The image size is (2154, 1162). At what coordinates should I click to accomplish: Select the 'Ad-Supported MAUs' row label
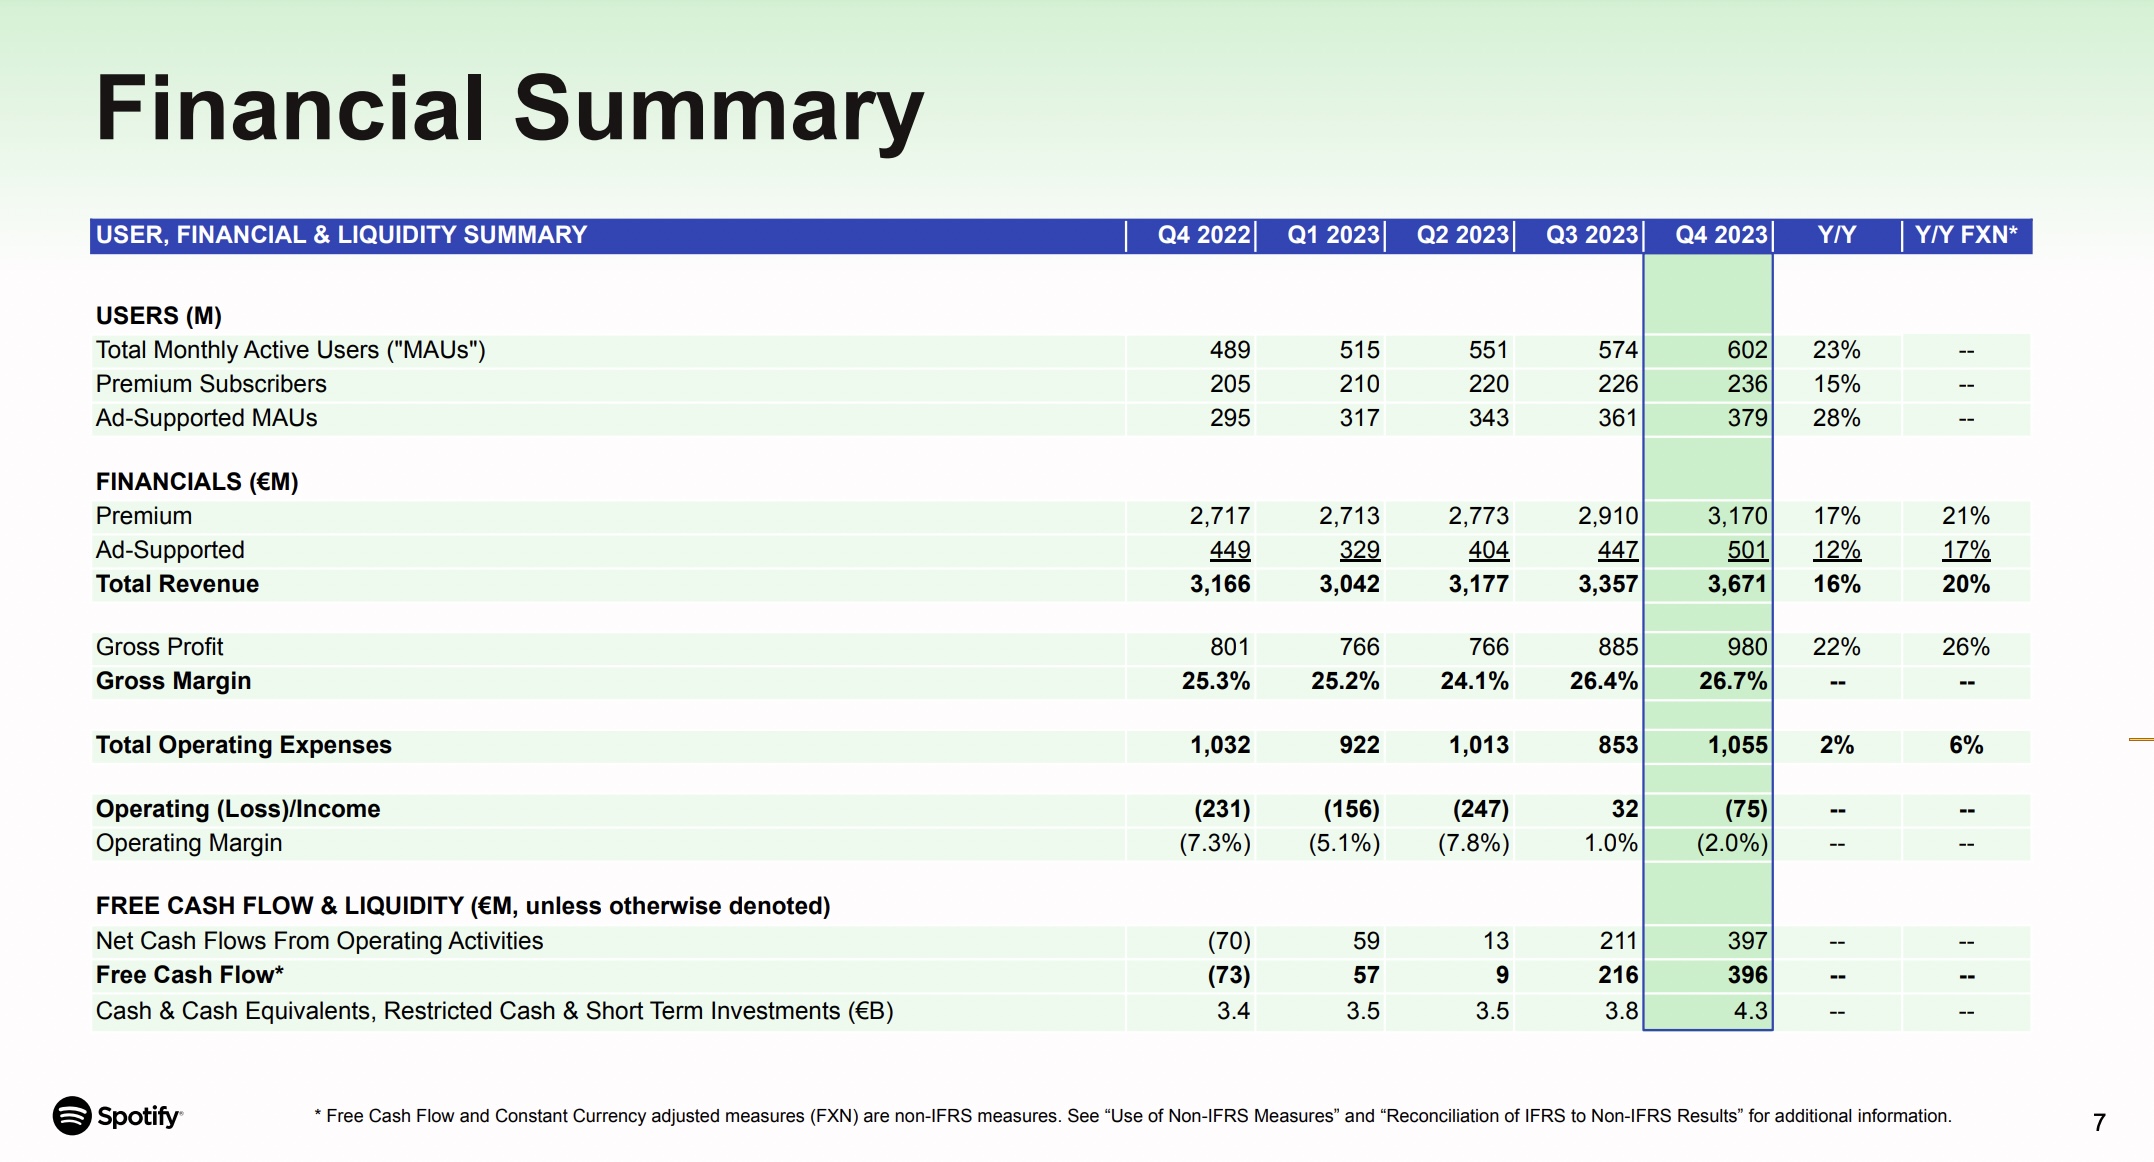pos(206,418)
